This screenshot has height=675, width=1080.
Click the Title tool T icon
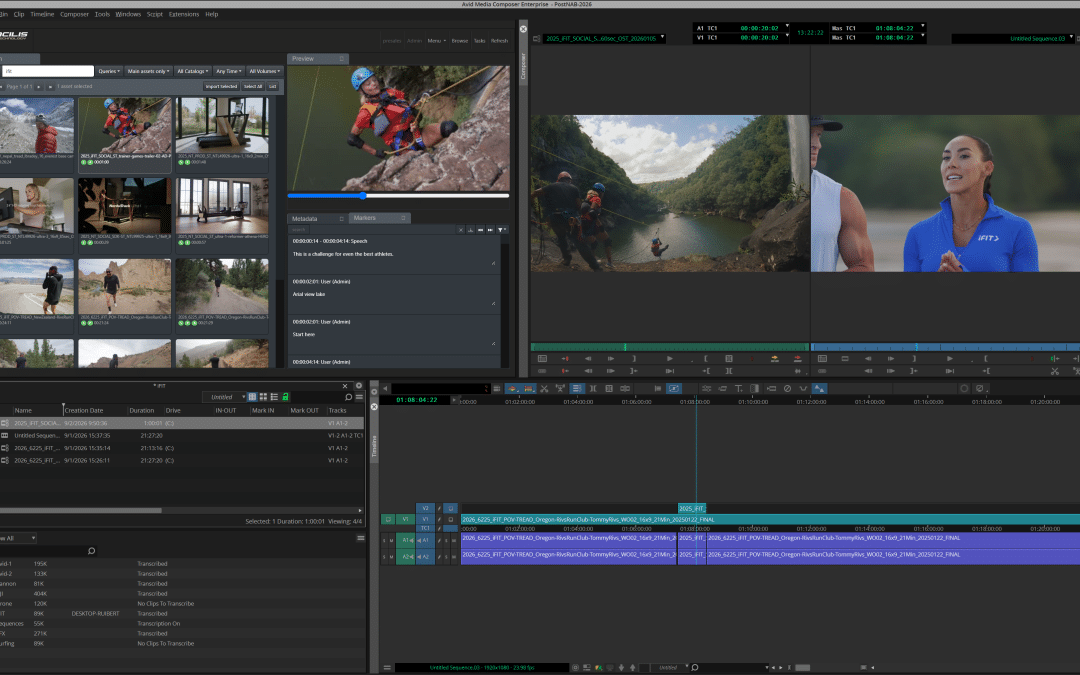point(738,388)
